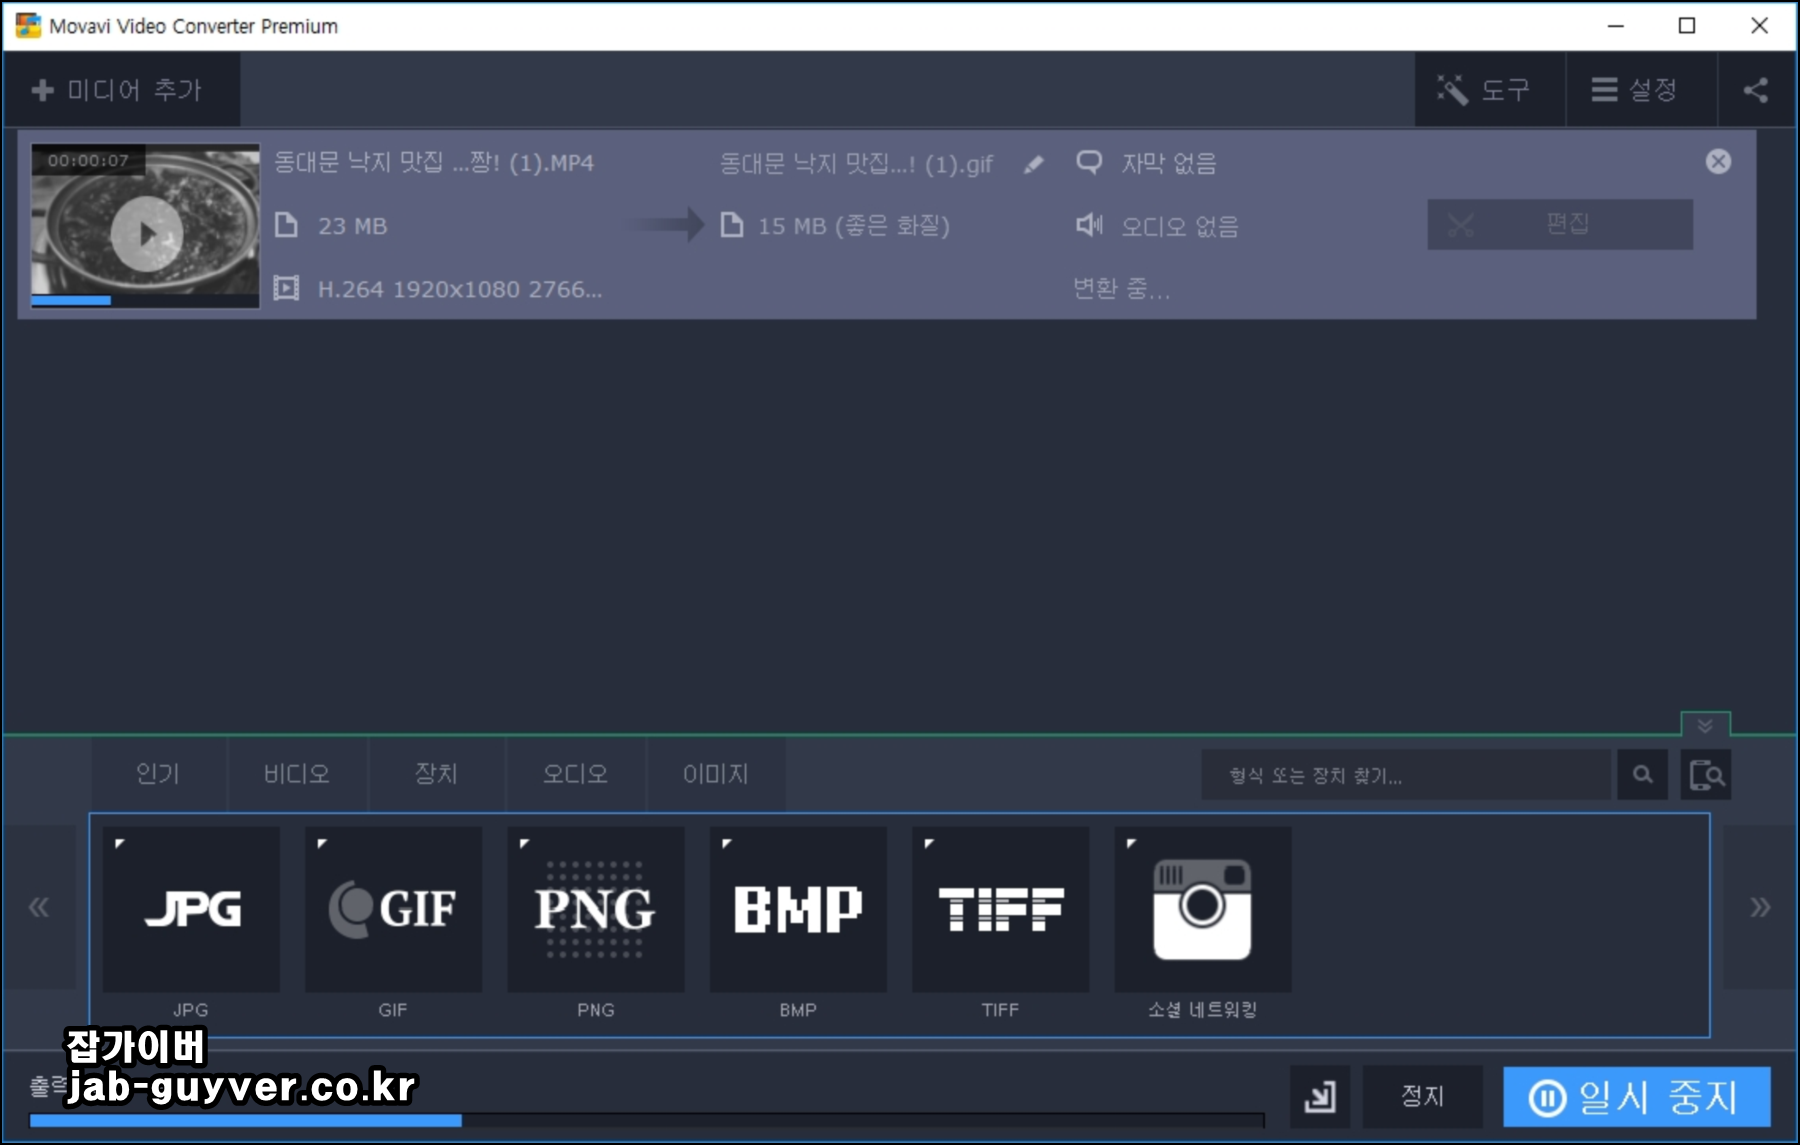Screen dimensions: 1800x1145
Task: Click the audio speaker icon (오디오 없음)
Action: 1089,225
